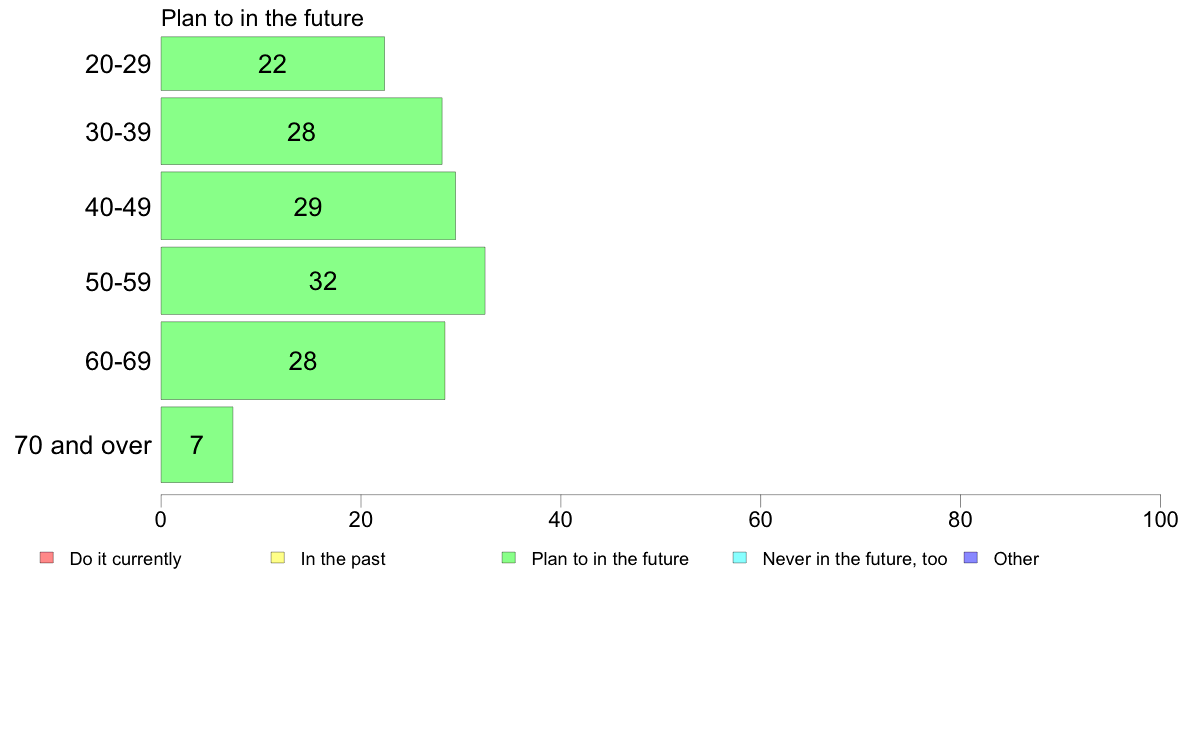1188x736 pixels.
Task: Click the yellow In the past legend swatch
Action: [278, 558]
